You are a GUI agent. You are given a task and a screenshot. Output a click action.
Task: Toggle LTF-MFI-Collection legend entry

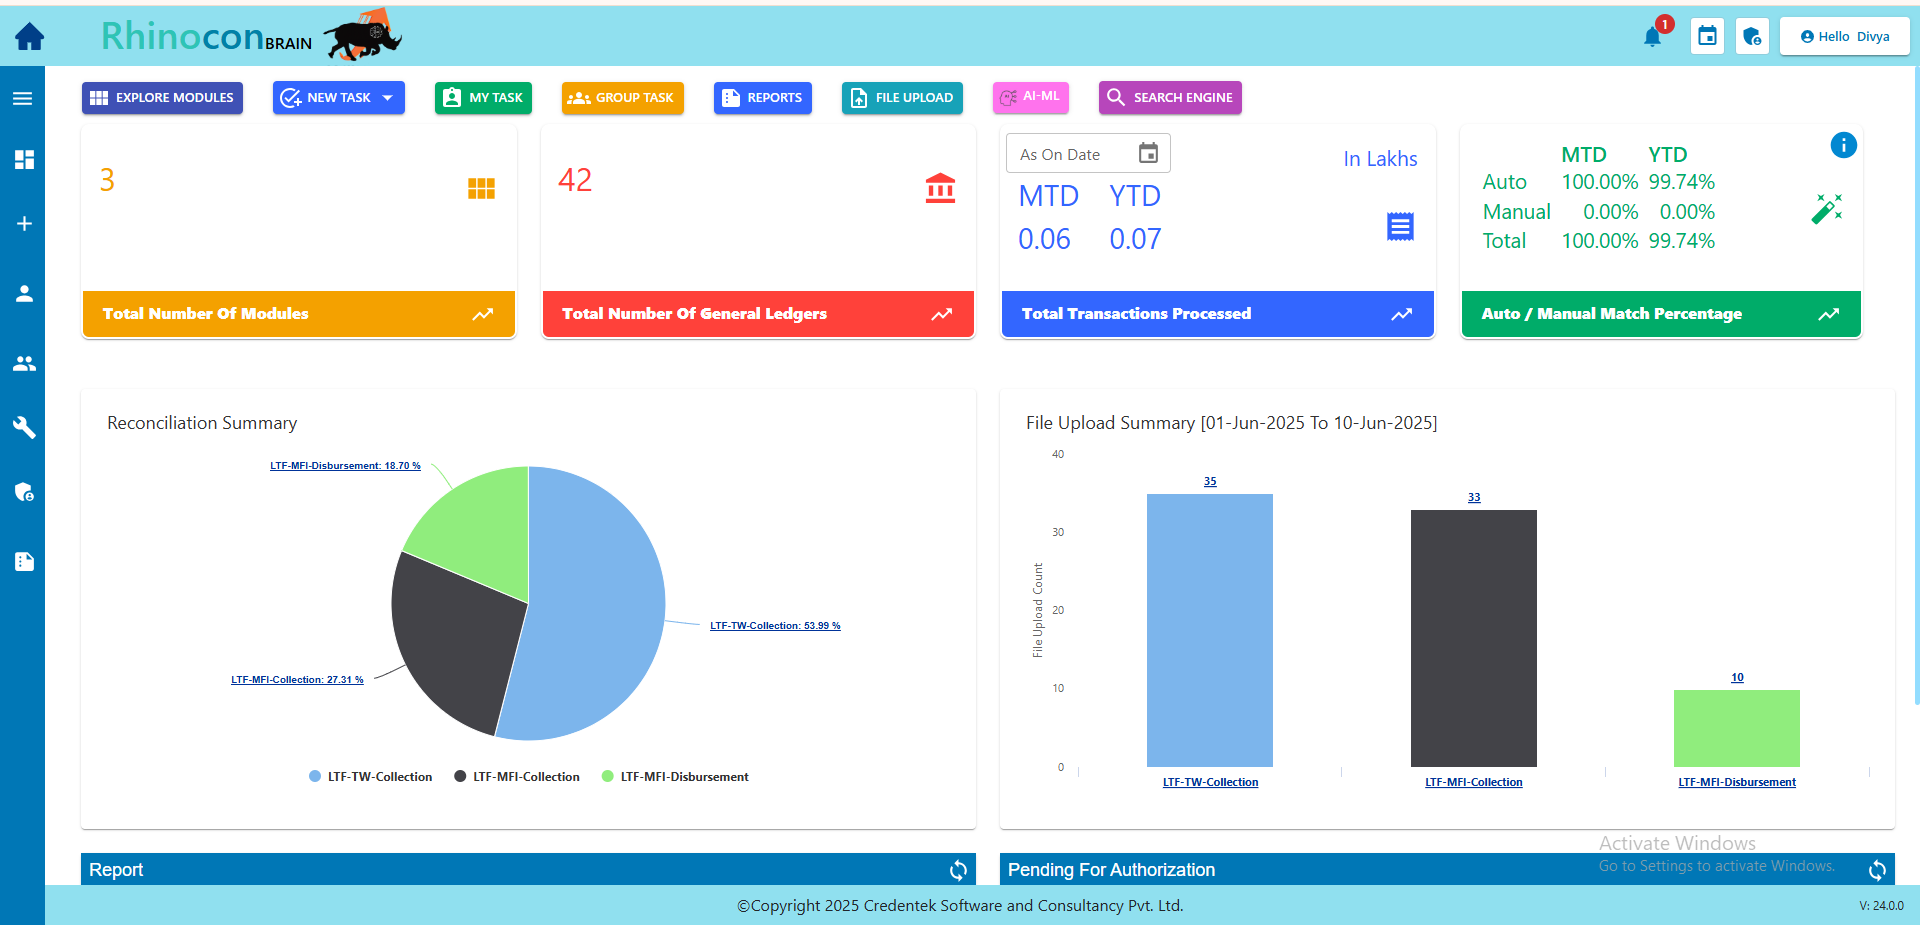(517, 777)
